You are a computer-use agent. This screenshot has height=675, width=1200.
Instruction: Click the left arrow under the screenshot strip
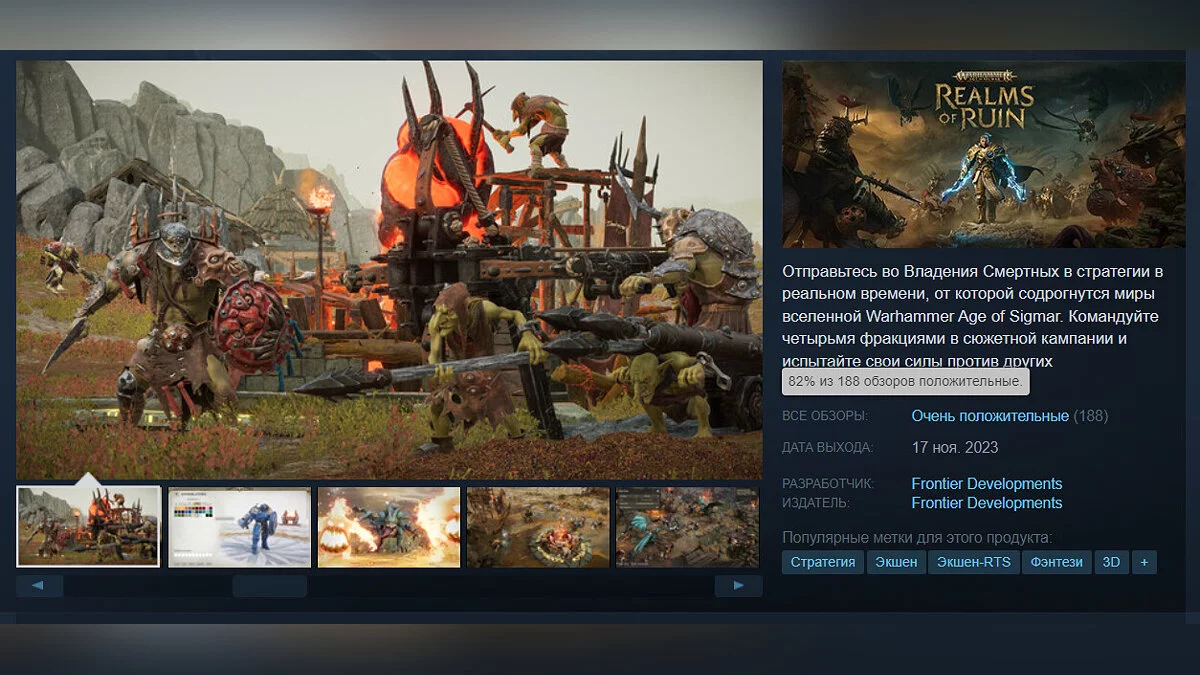(x=39, y=586)
